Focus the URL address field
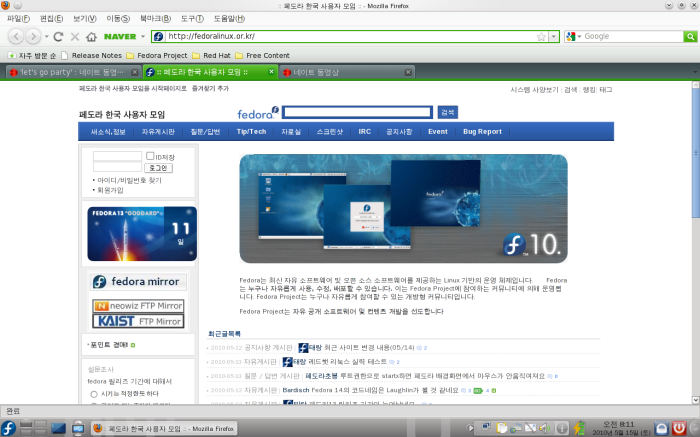This screenshot has height=437, width=700. 350,37
